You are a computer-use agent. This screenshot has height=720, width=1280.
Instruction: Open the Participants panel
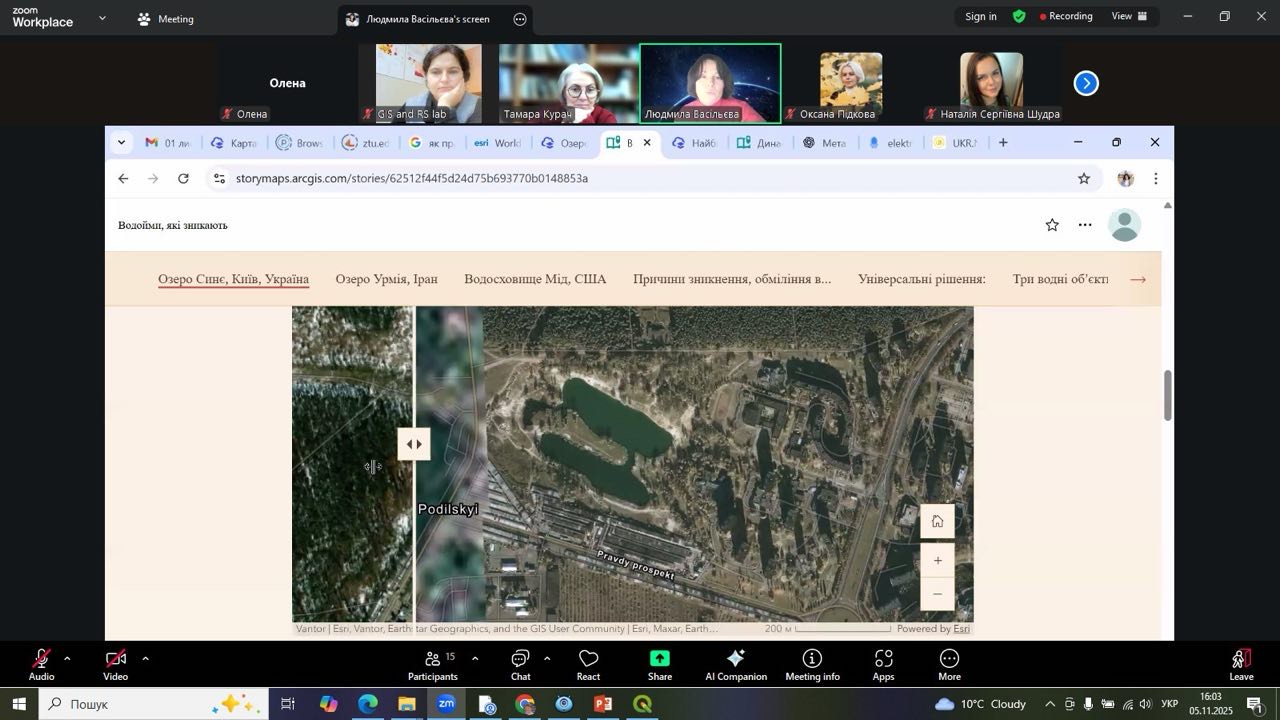pos(433,664)
